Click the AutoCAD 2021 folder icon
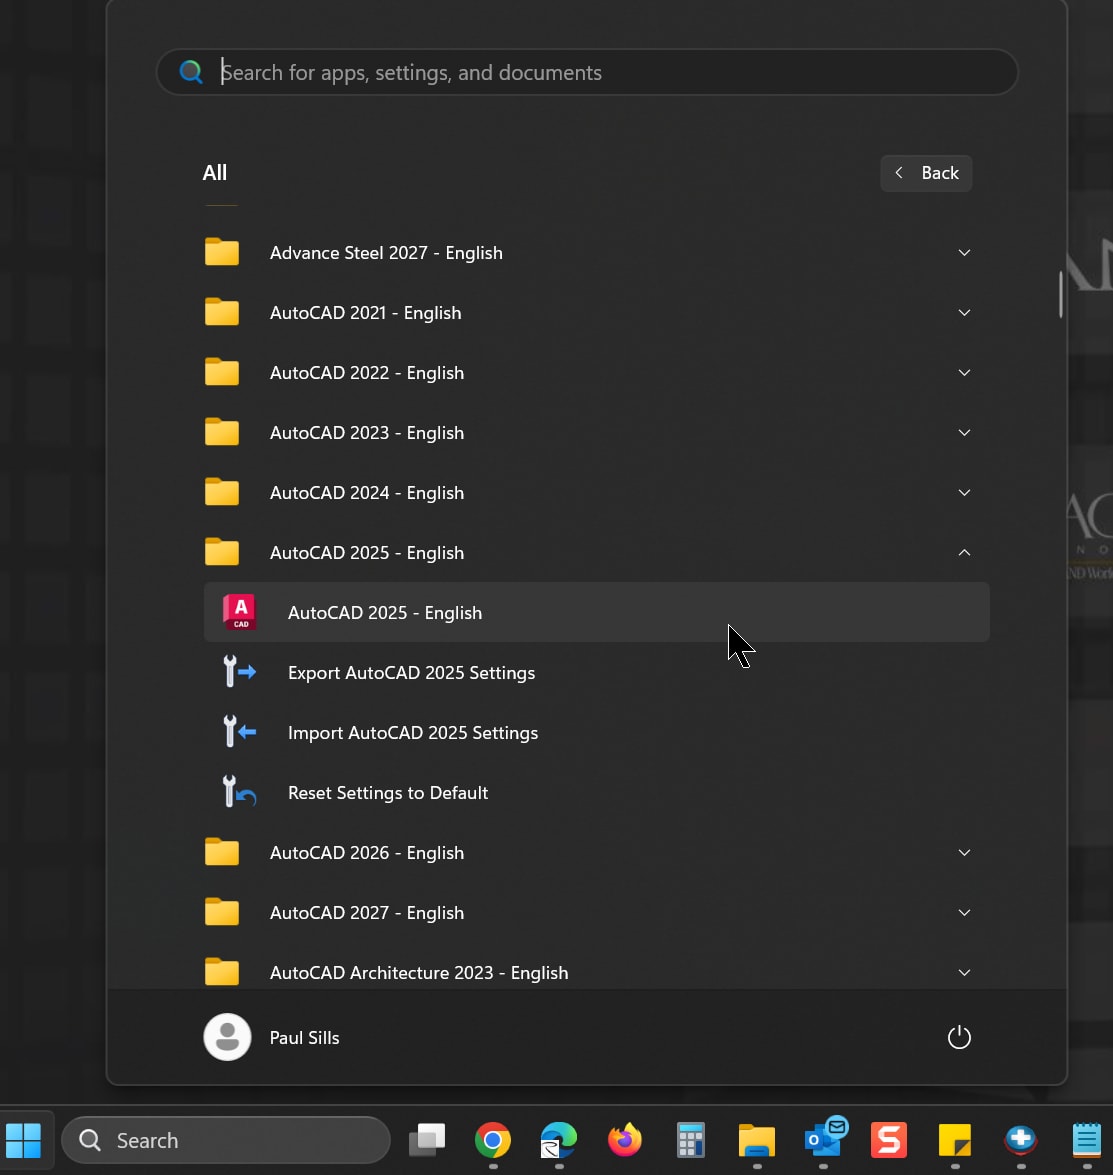The height and width of the screenshot is (1175, 1113). [222, 312]
